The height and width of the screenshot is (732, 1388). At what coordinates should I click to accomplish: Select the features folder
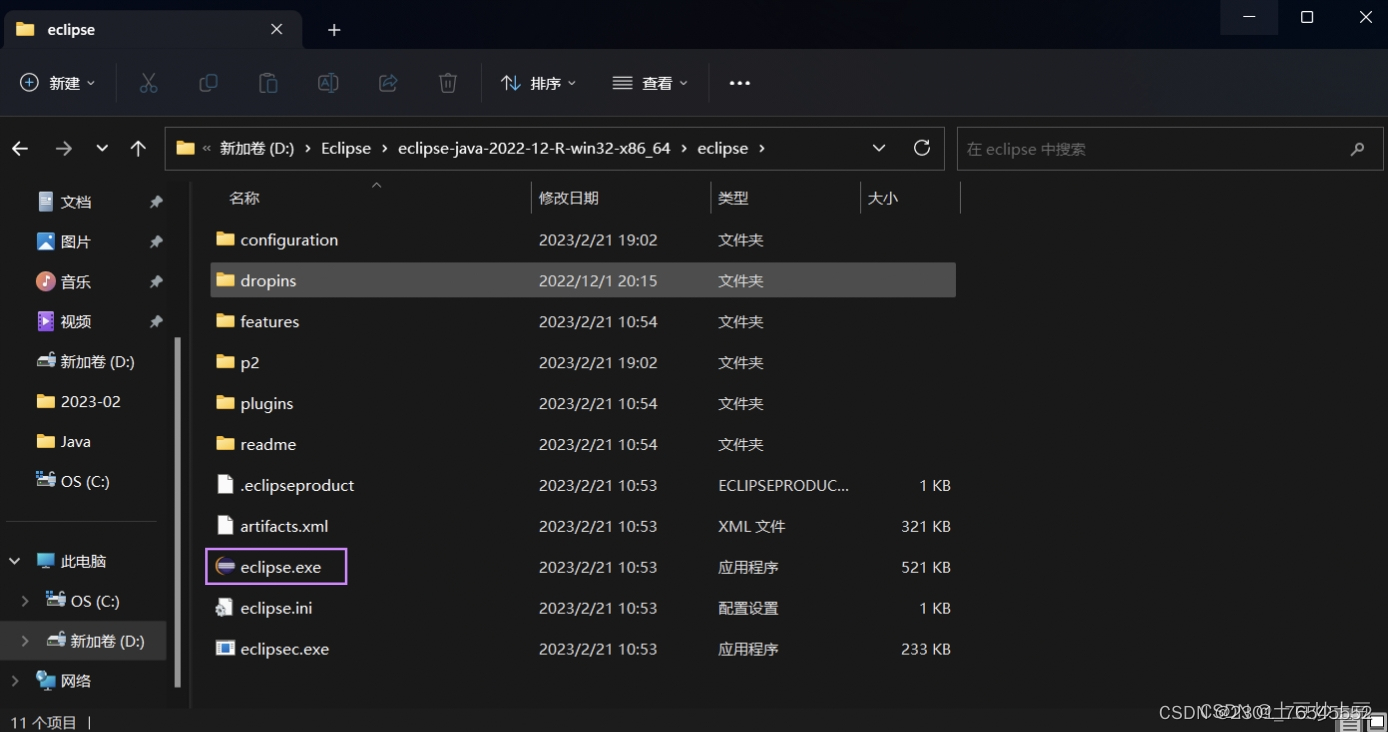point(270,322)
